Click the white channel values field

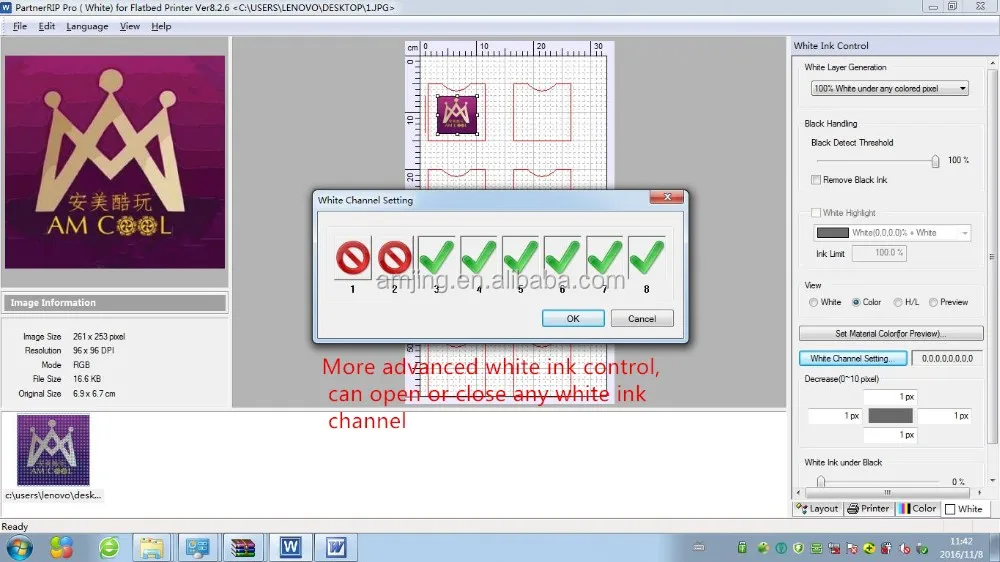click(x=947, y=359)
